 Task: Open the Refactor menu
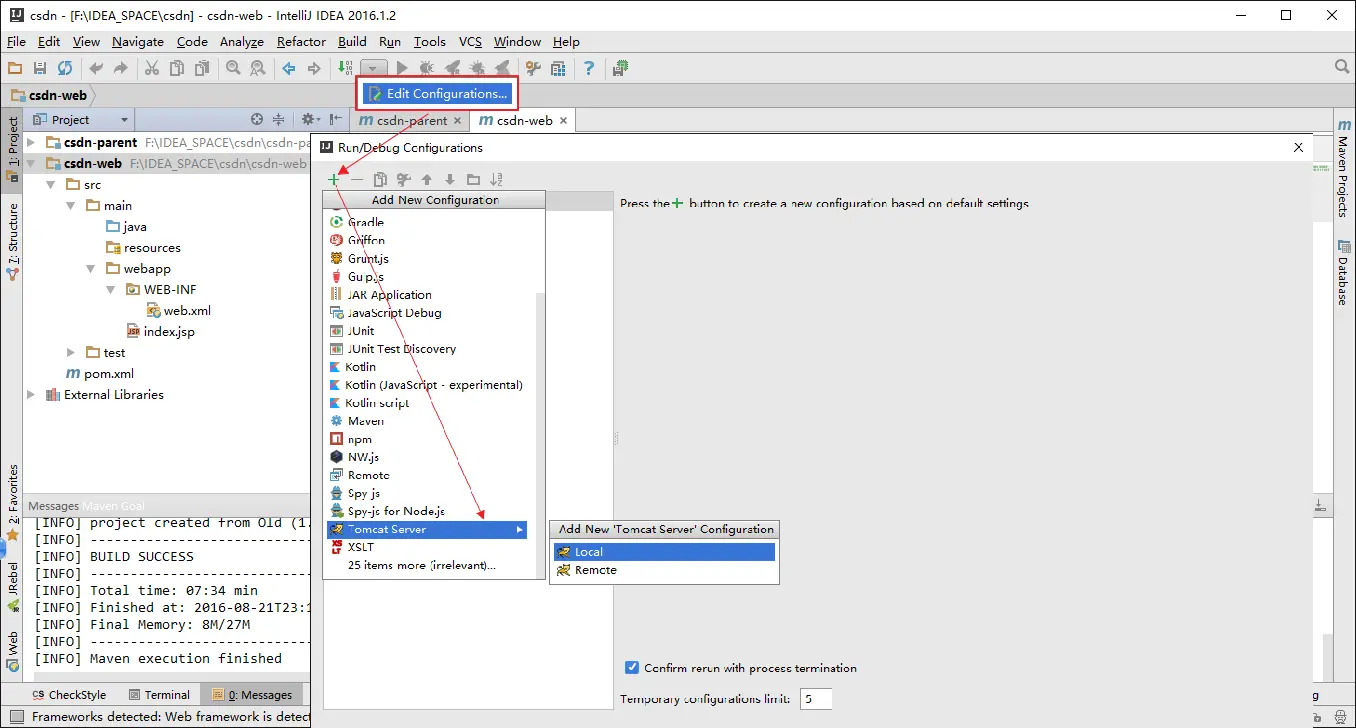tap(301, 41)
